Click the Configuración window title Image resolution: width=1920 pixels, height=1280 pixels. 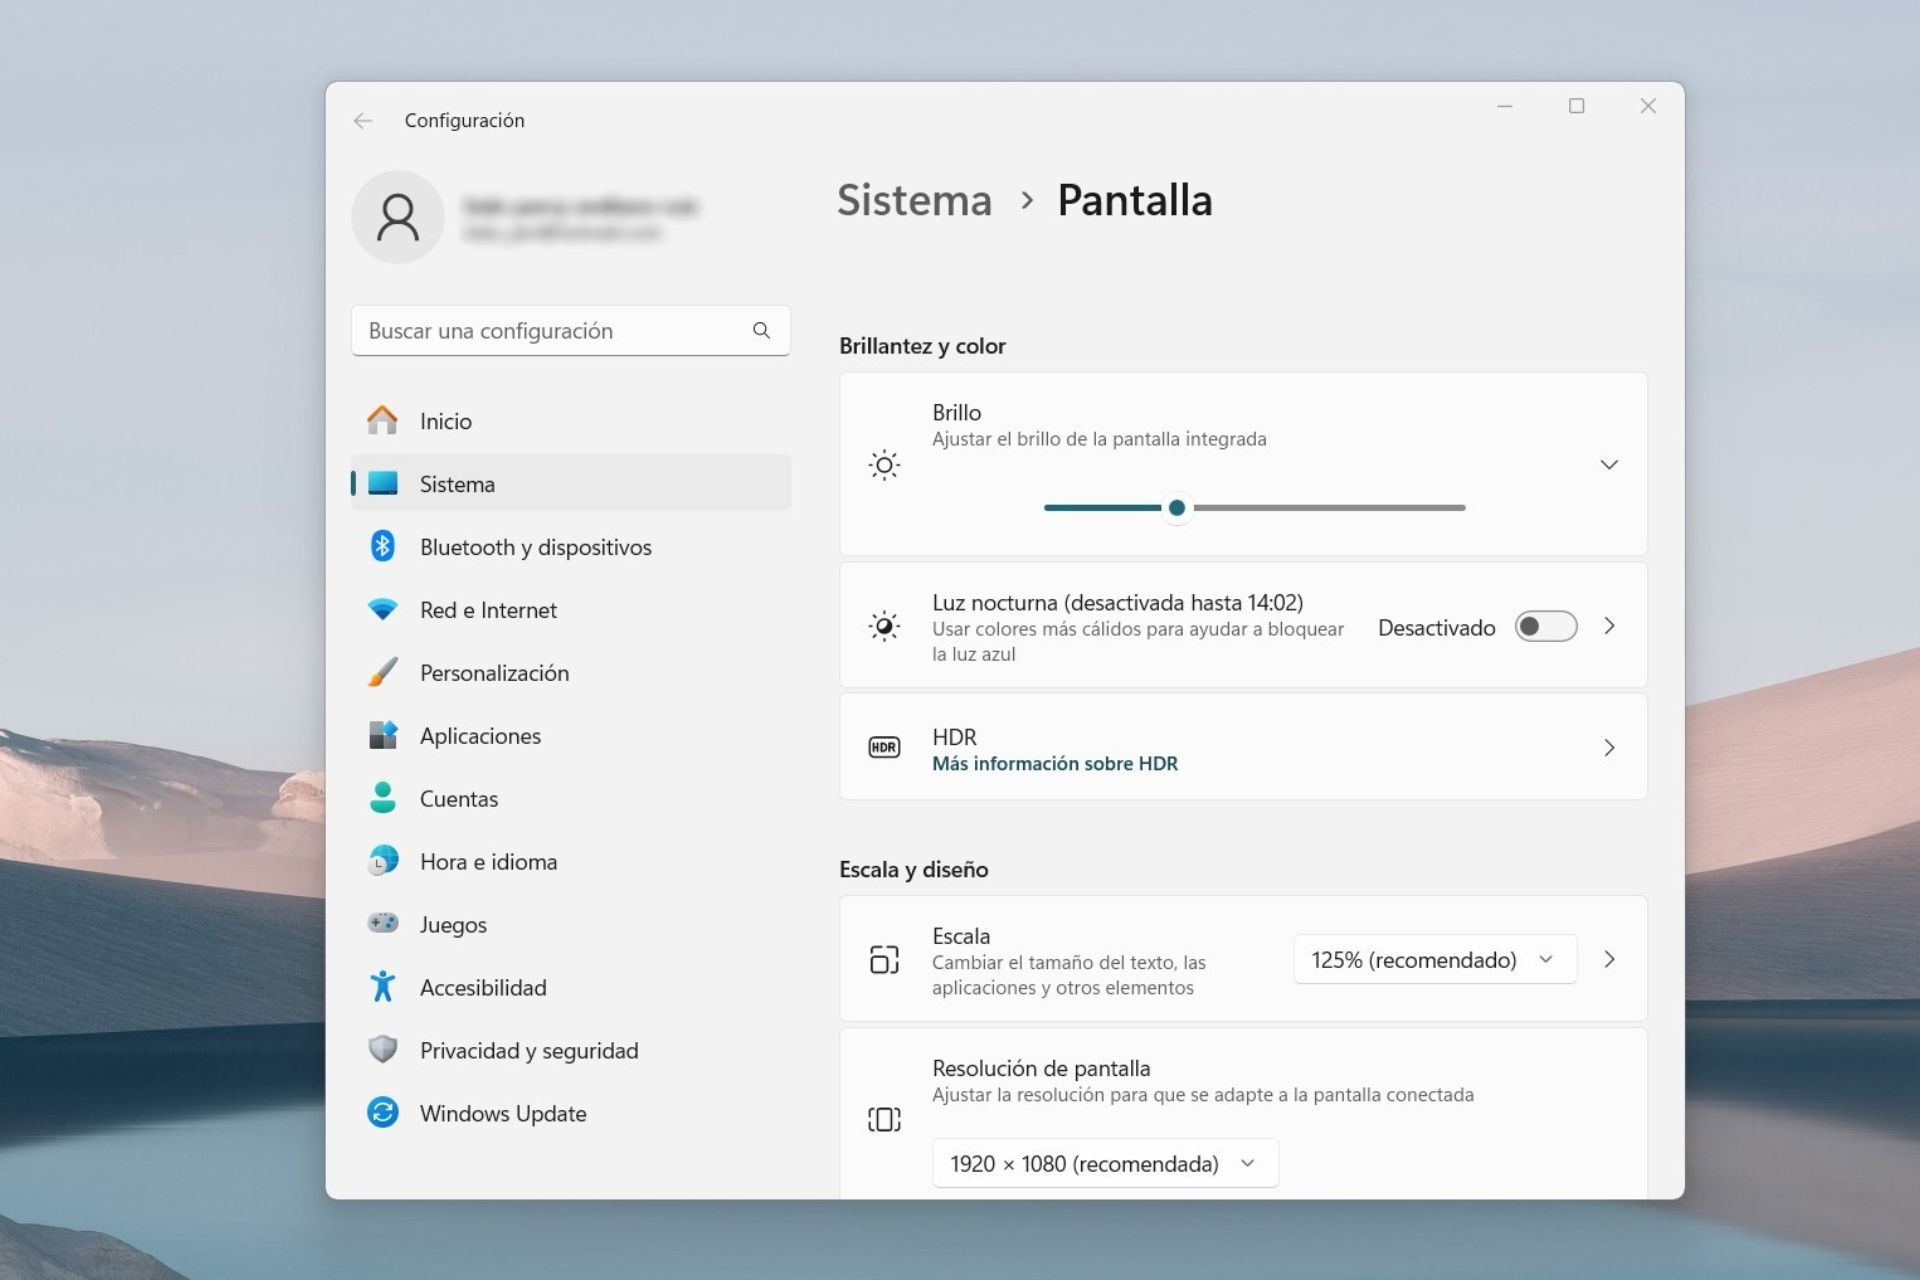point(464,120)
